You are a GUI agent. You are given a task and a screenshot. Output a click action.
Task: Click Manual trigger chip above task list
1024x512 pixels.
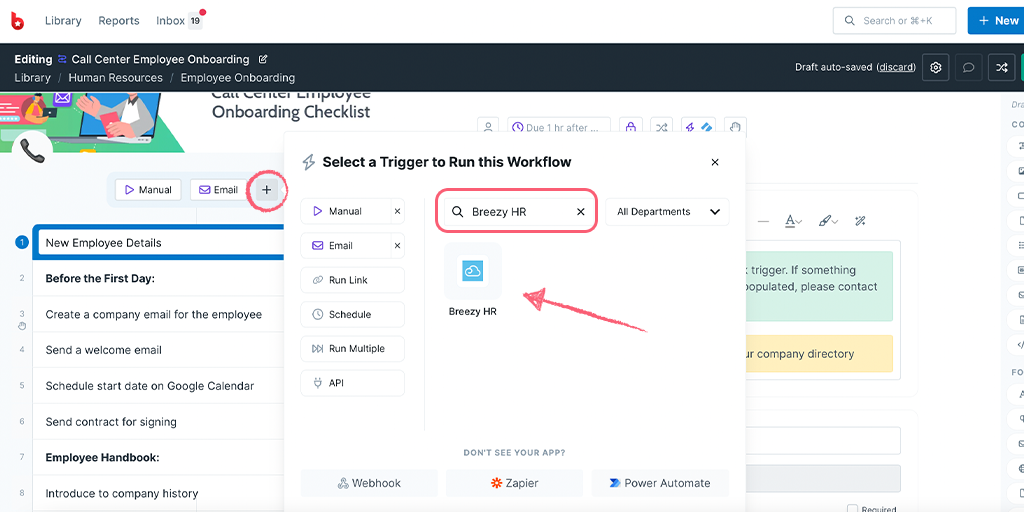pos(148,190)
